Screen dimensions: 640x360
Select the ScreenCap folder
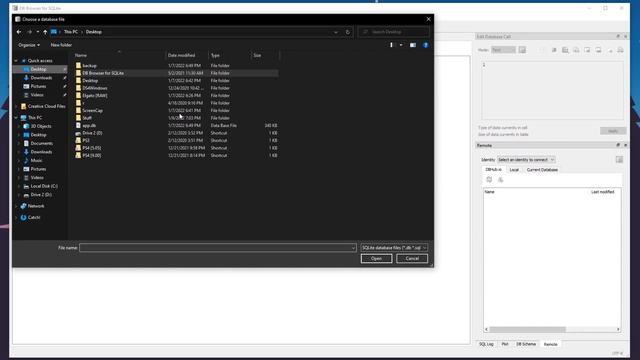(x=176, y=111)
